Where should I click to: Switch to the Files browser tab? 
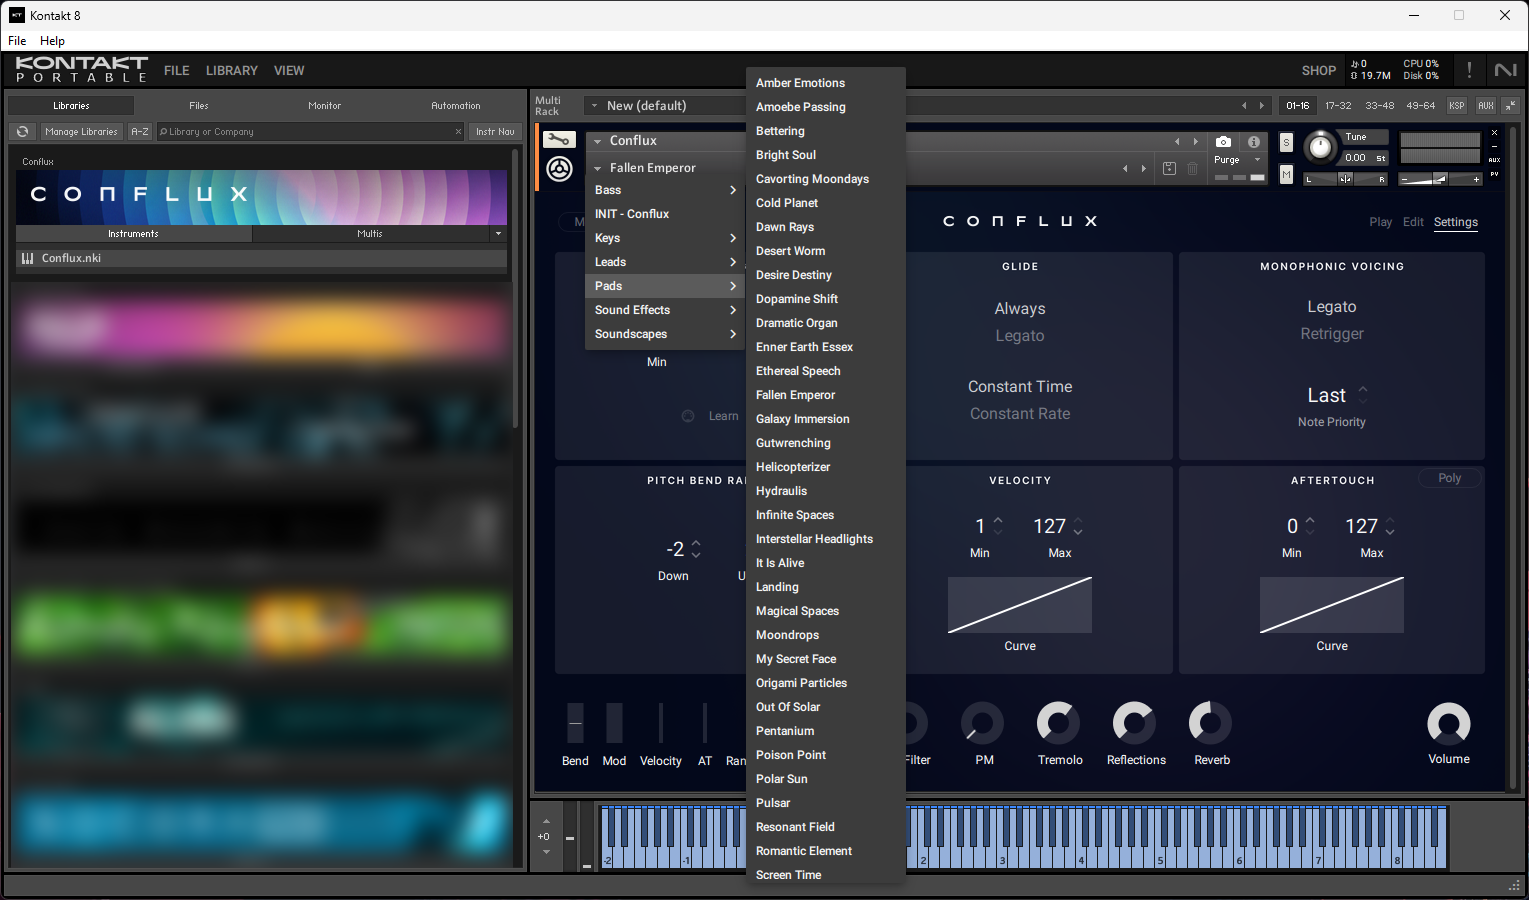(198, 105)
